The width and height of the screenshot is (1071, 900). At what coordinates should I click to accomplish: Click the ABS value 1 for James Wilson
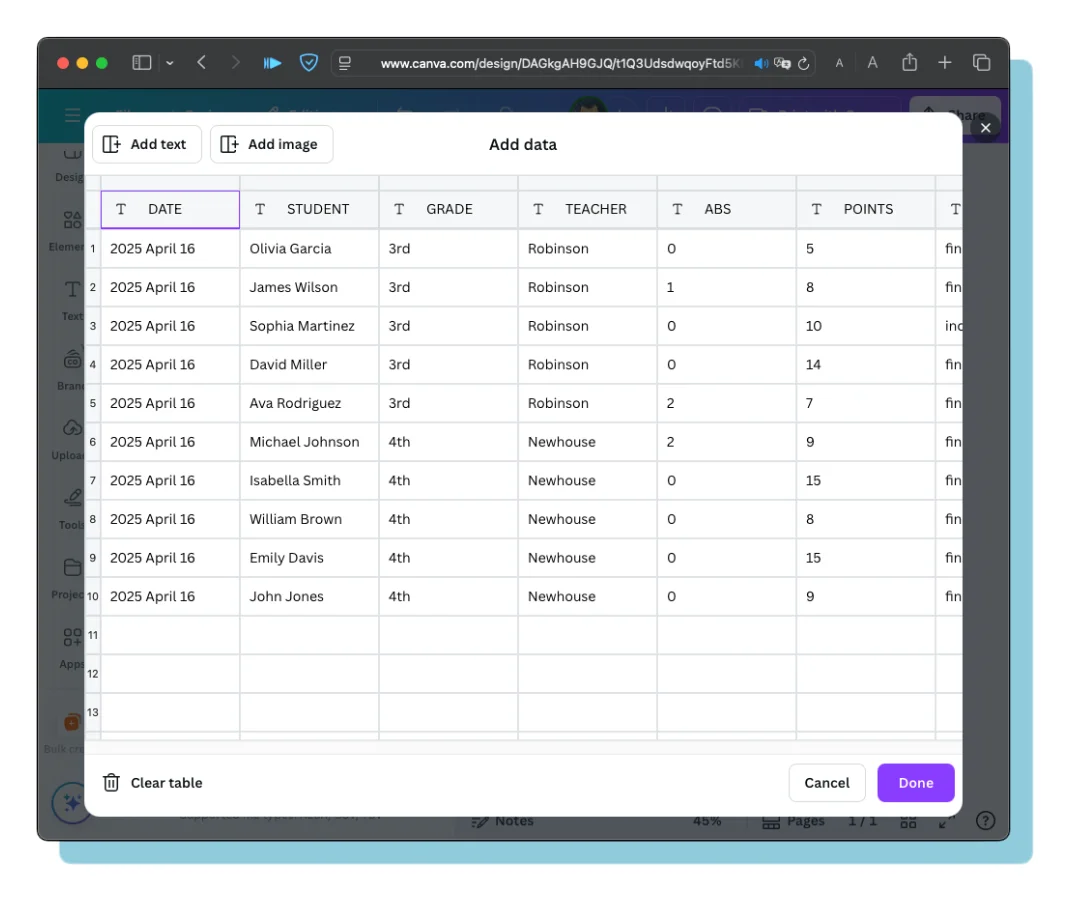(727, 287)
